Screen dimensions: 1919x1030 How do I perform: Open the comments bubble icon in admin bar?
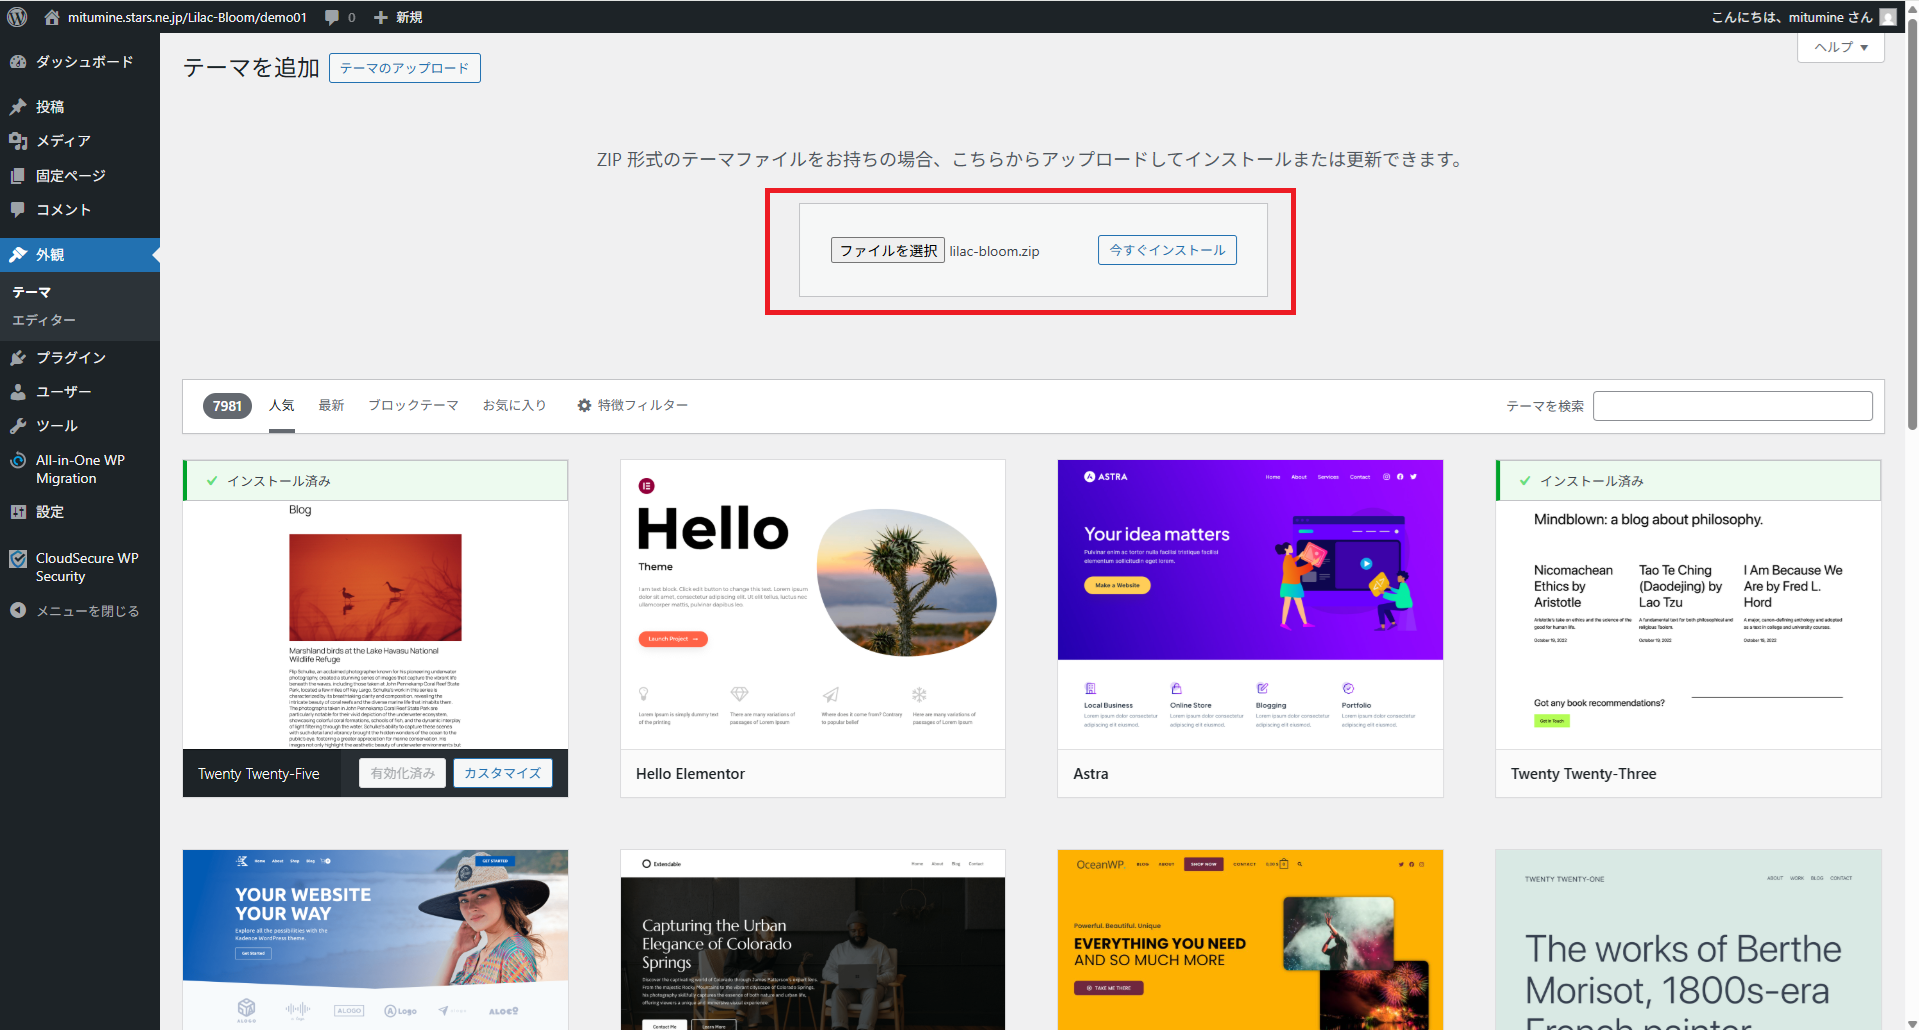[333, 17]
